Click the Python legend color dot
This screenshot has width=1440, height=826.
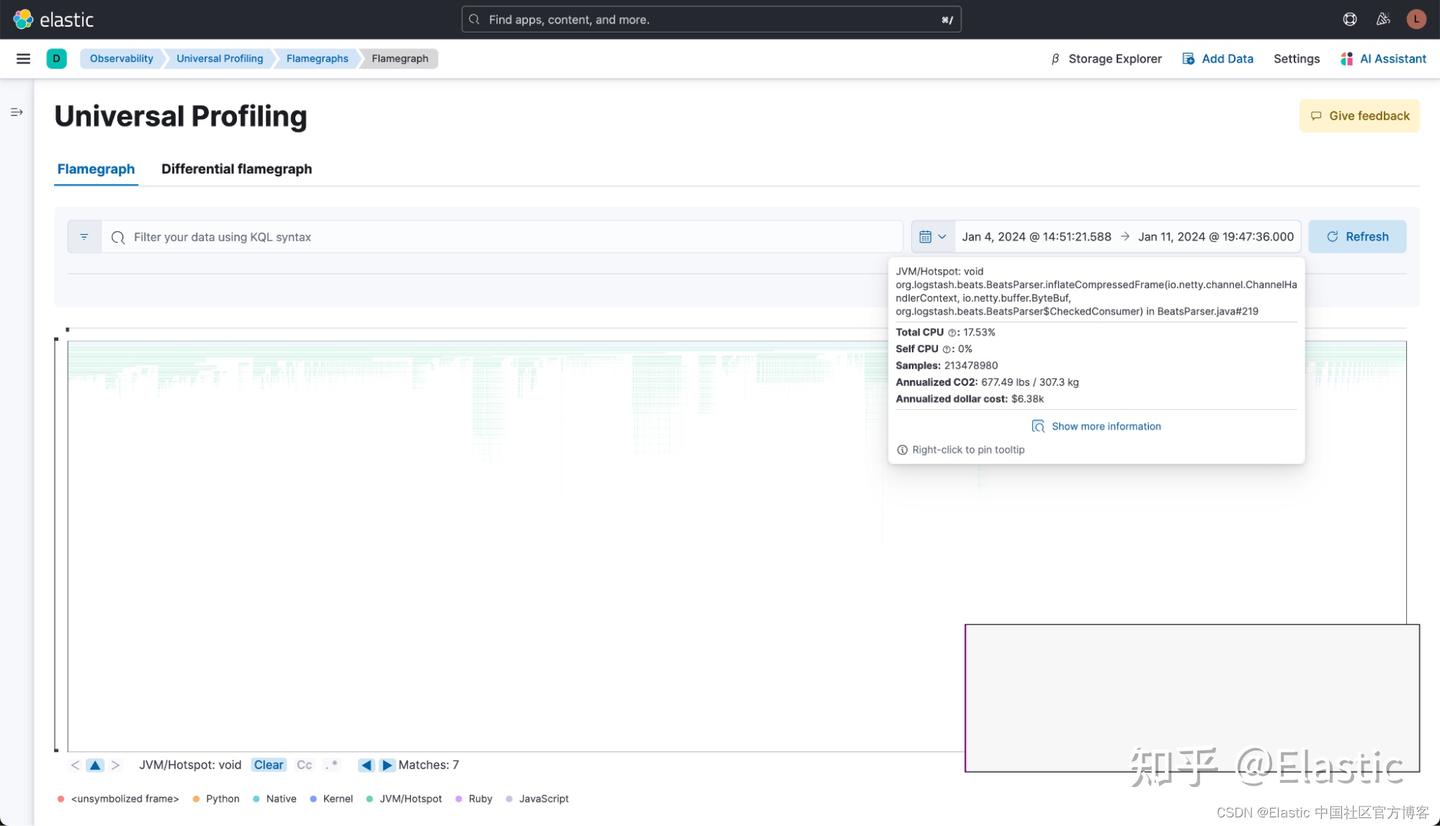pyautogui.click(x=196, y=799)
